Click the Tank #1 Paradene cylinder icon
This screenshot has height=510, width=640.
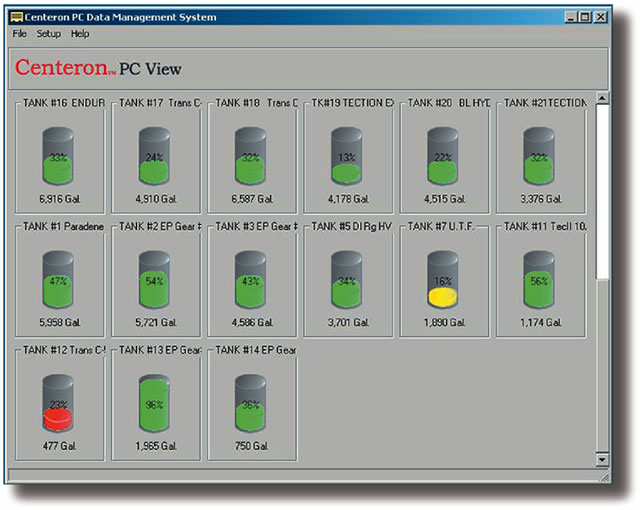coord(58,279)
